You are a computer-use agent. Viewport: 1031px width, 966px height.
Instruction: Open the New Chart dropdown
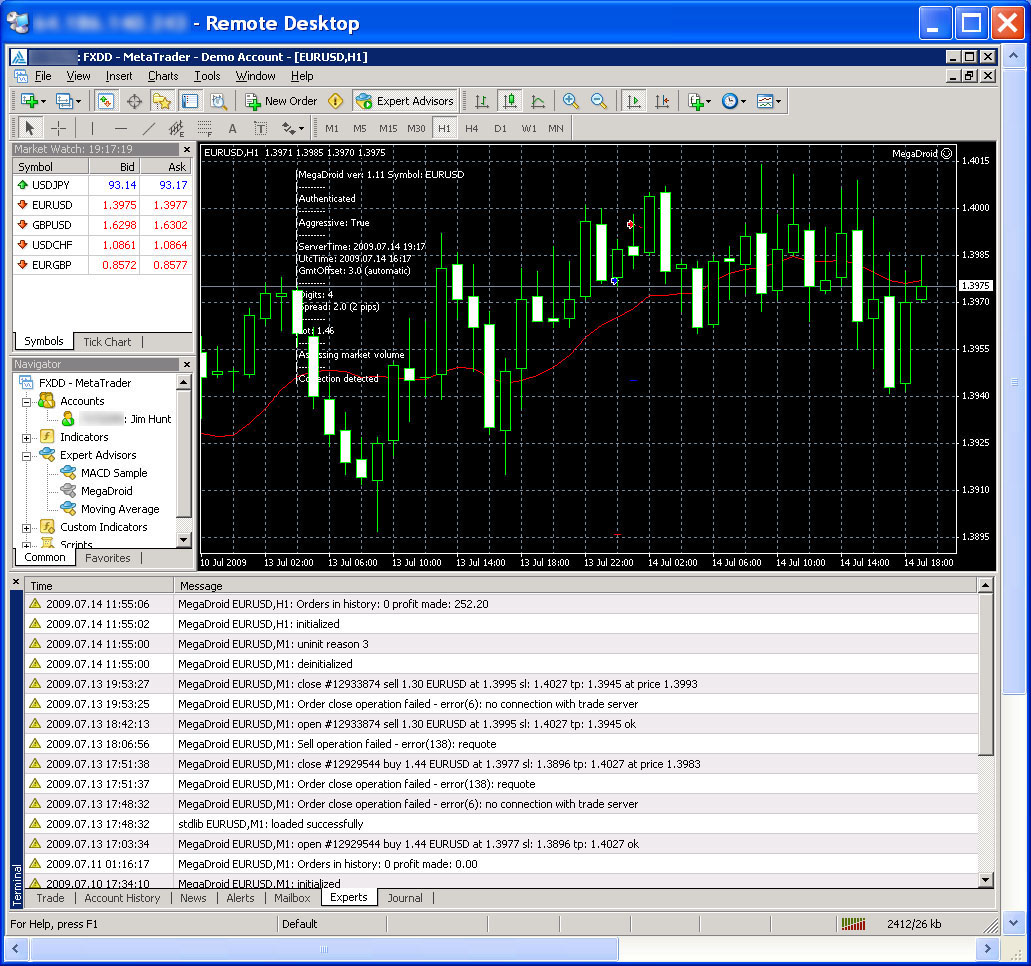coord(33,101)
